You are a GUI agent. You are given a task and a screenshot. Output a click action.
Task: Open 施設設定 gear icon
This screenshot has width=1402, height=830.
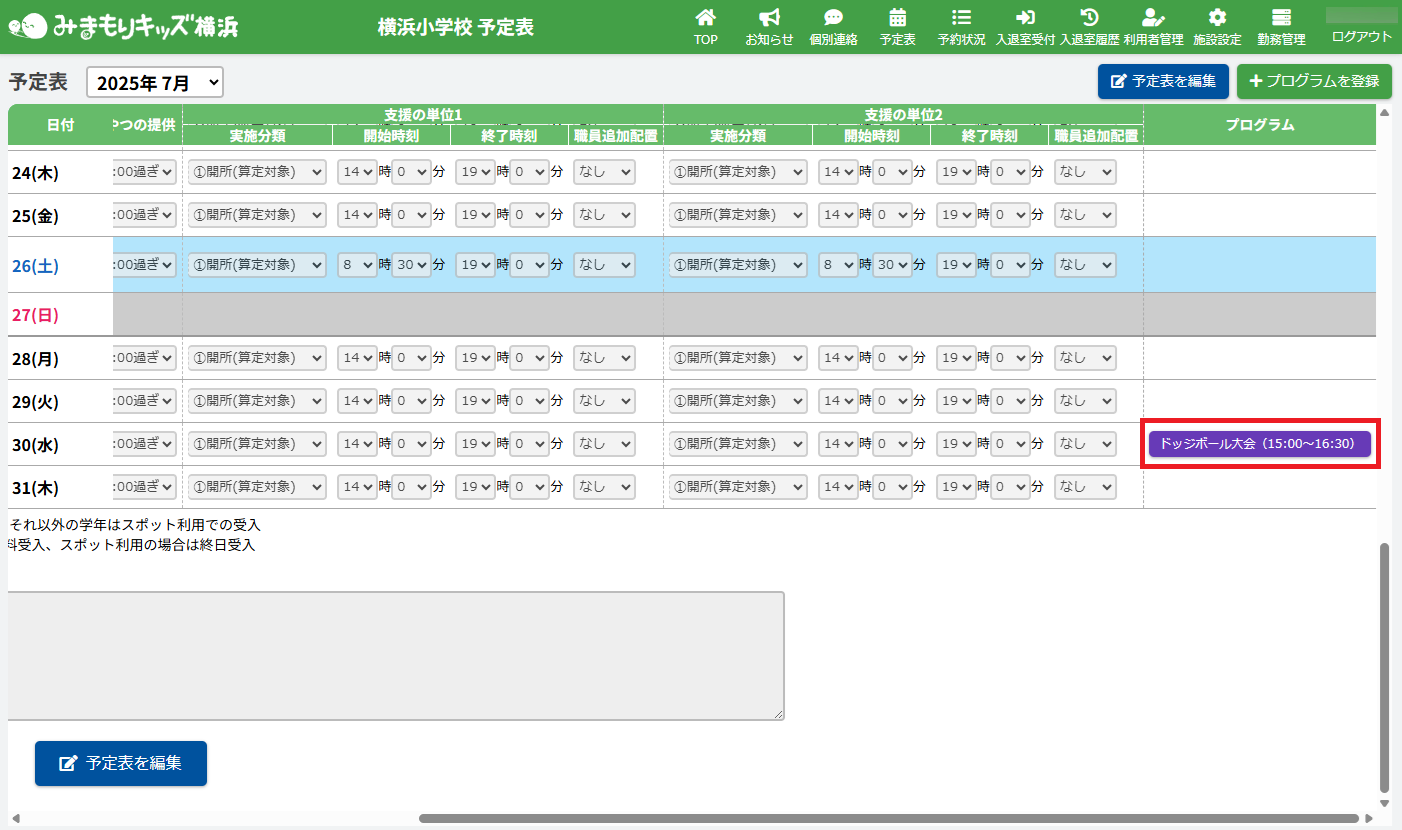coord(1217,18)
